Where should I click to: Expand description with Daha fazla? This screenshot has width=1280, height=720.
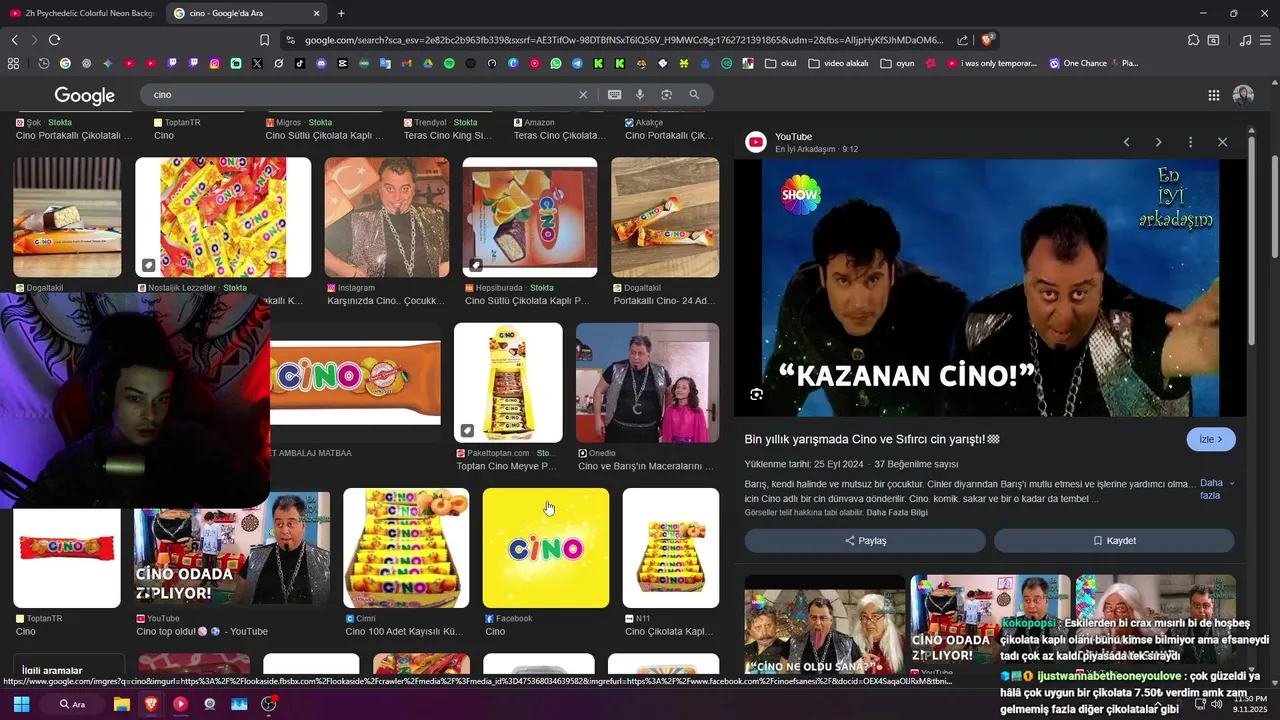1216,489
